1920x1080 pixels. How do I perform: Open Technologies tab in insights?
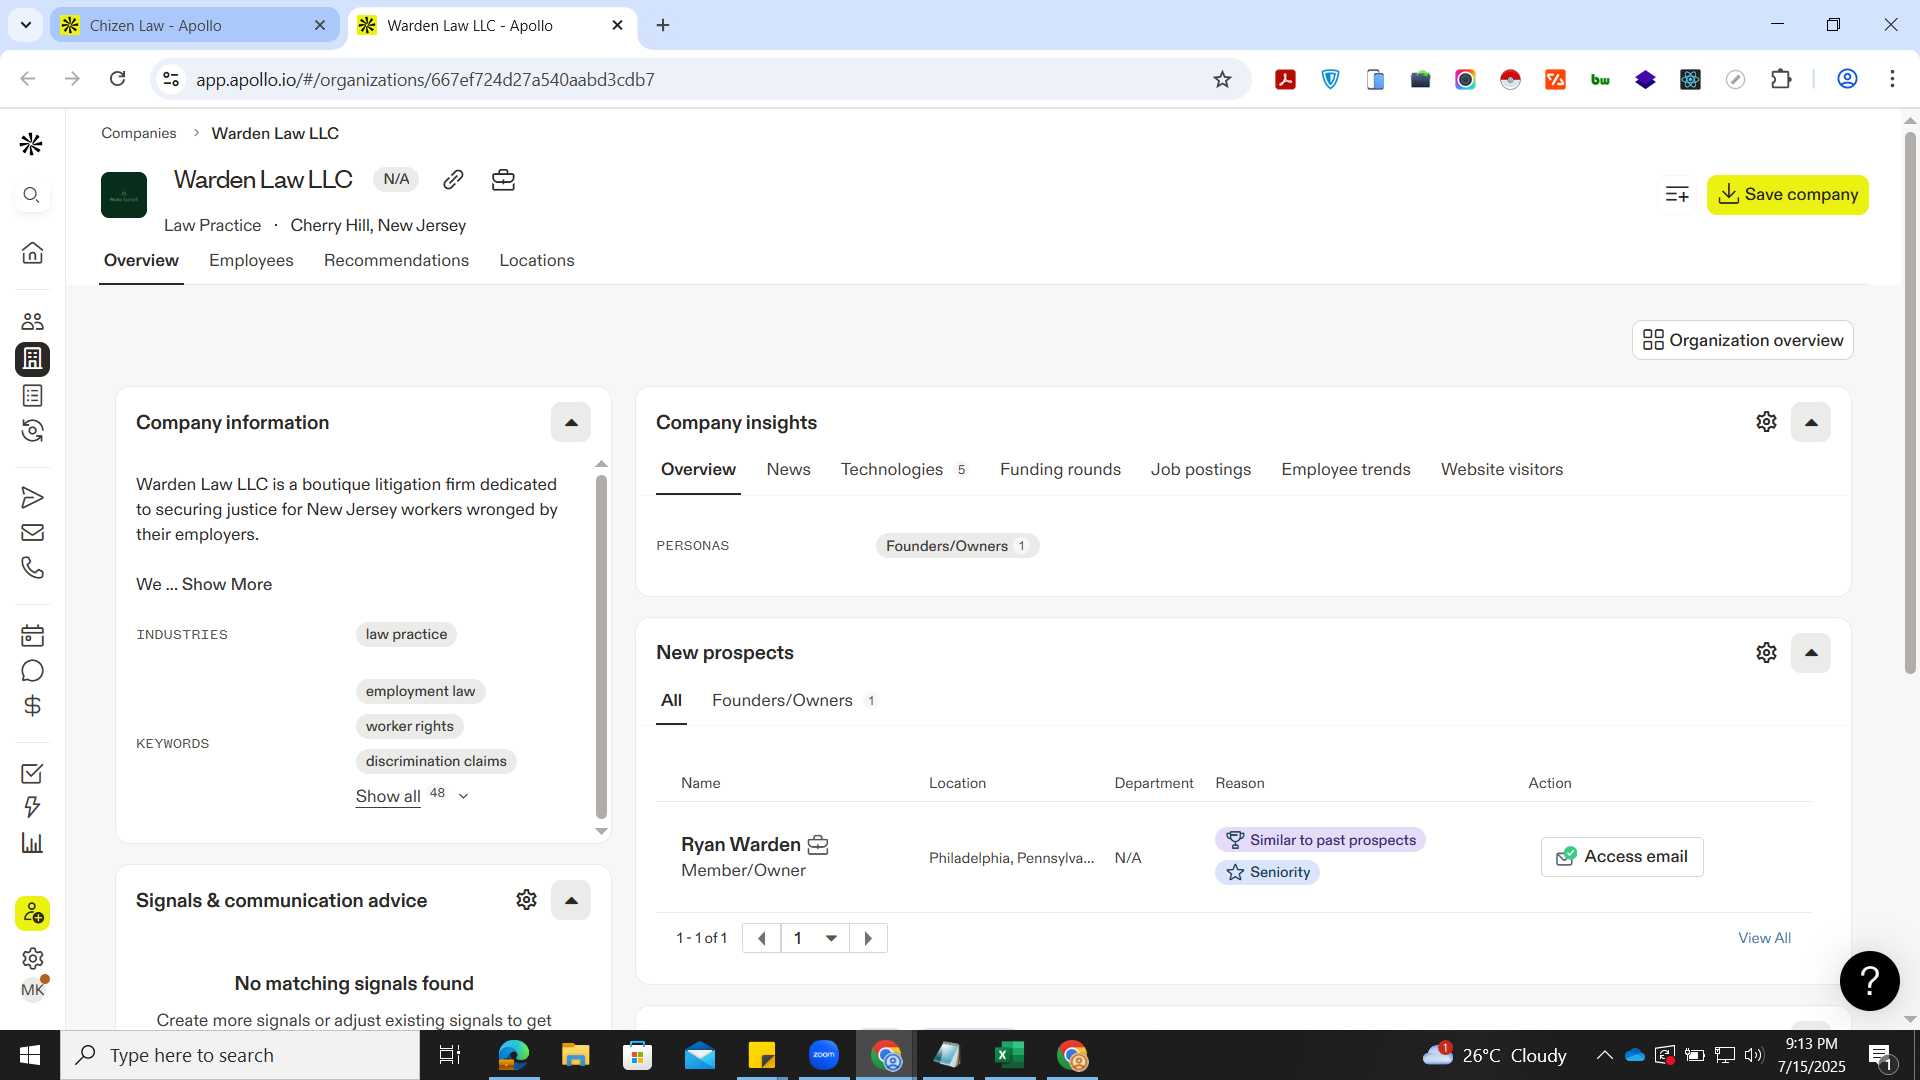903,469
